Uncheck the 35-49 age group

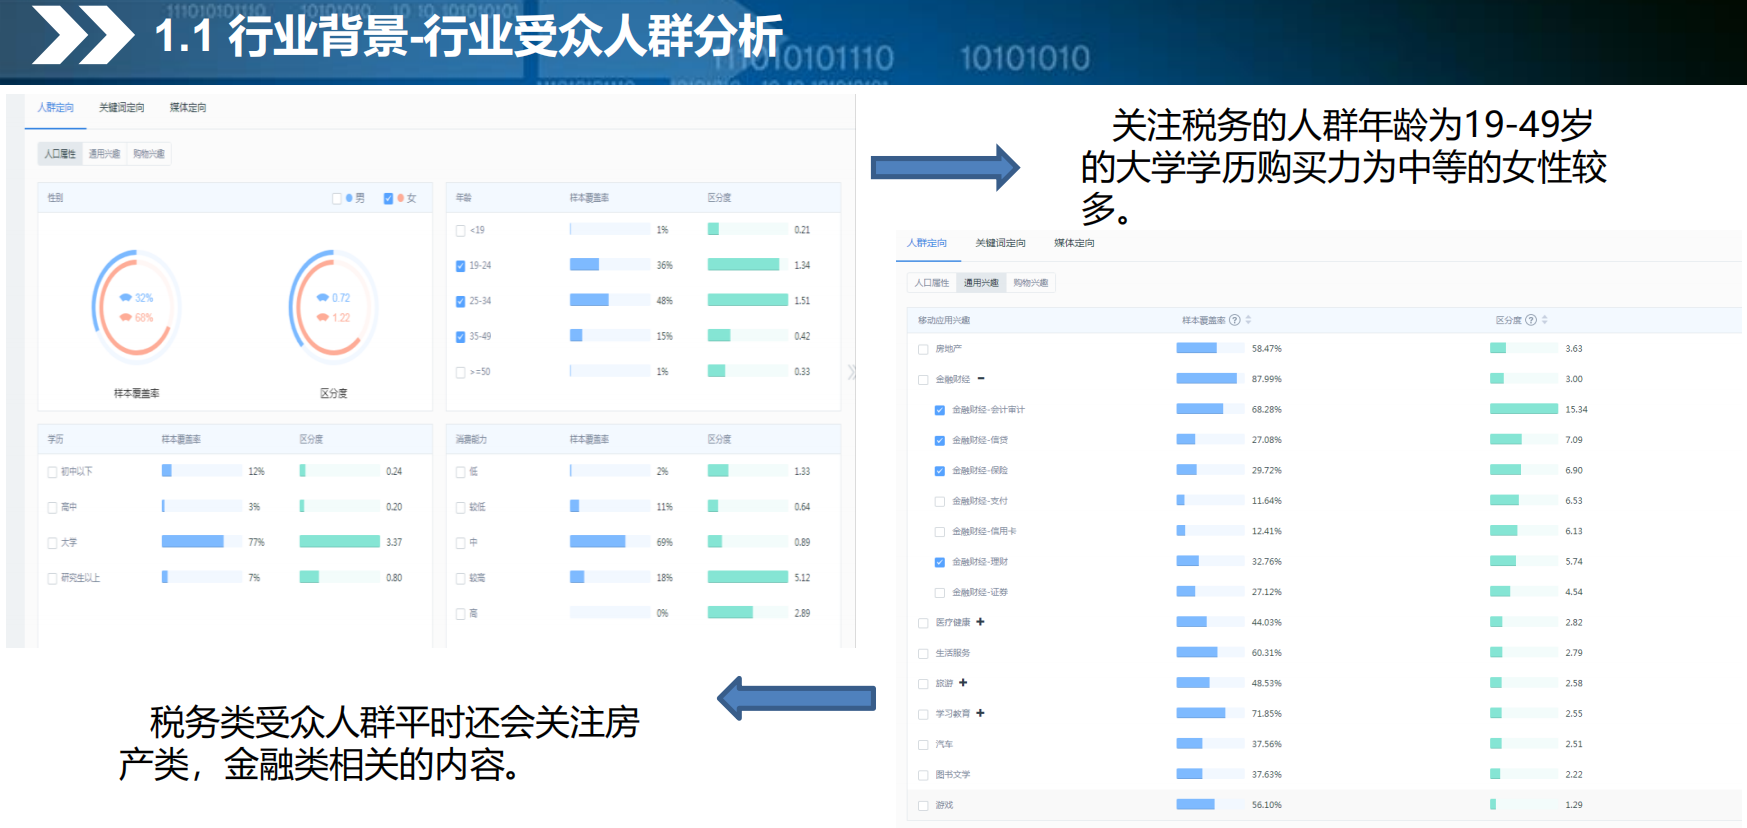click(460, 337)
